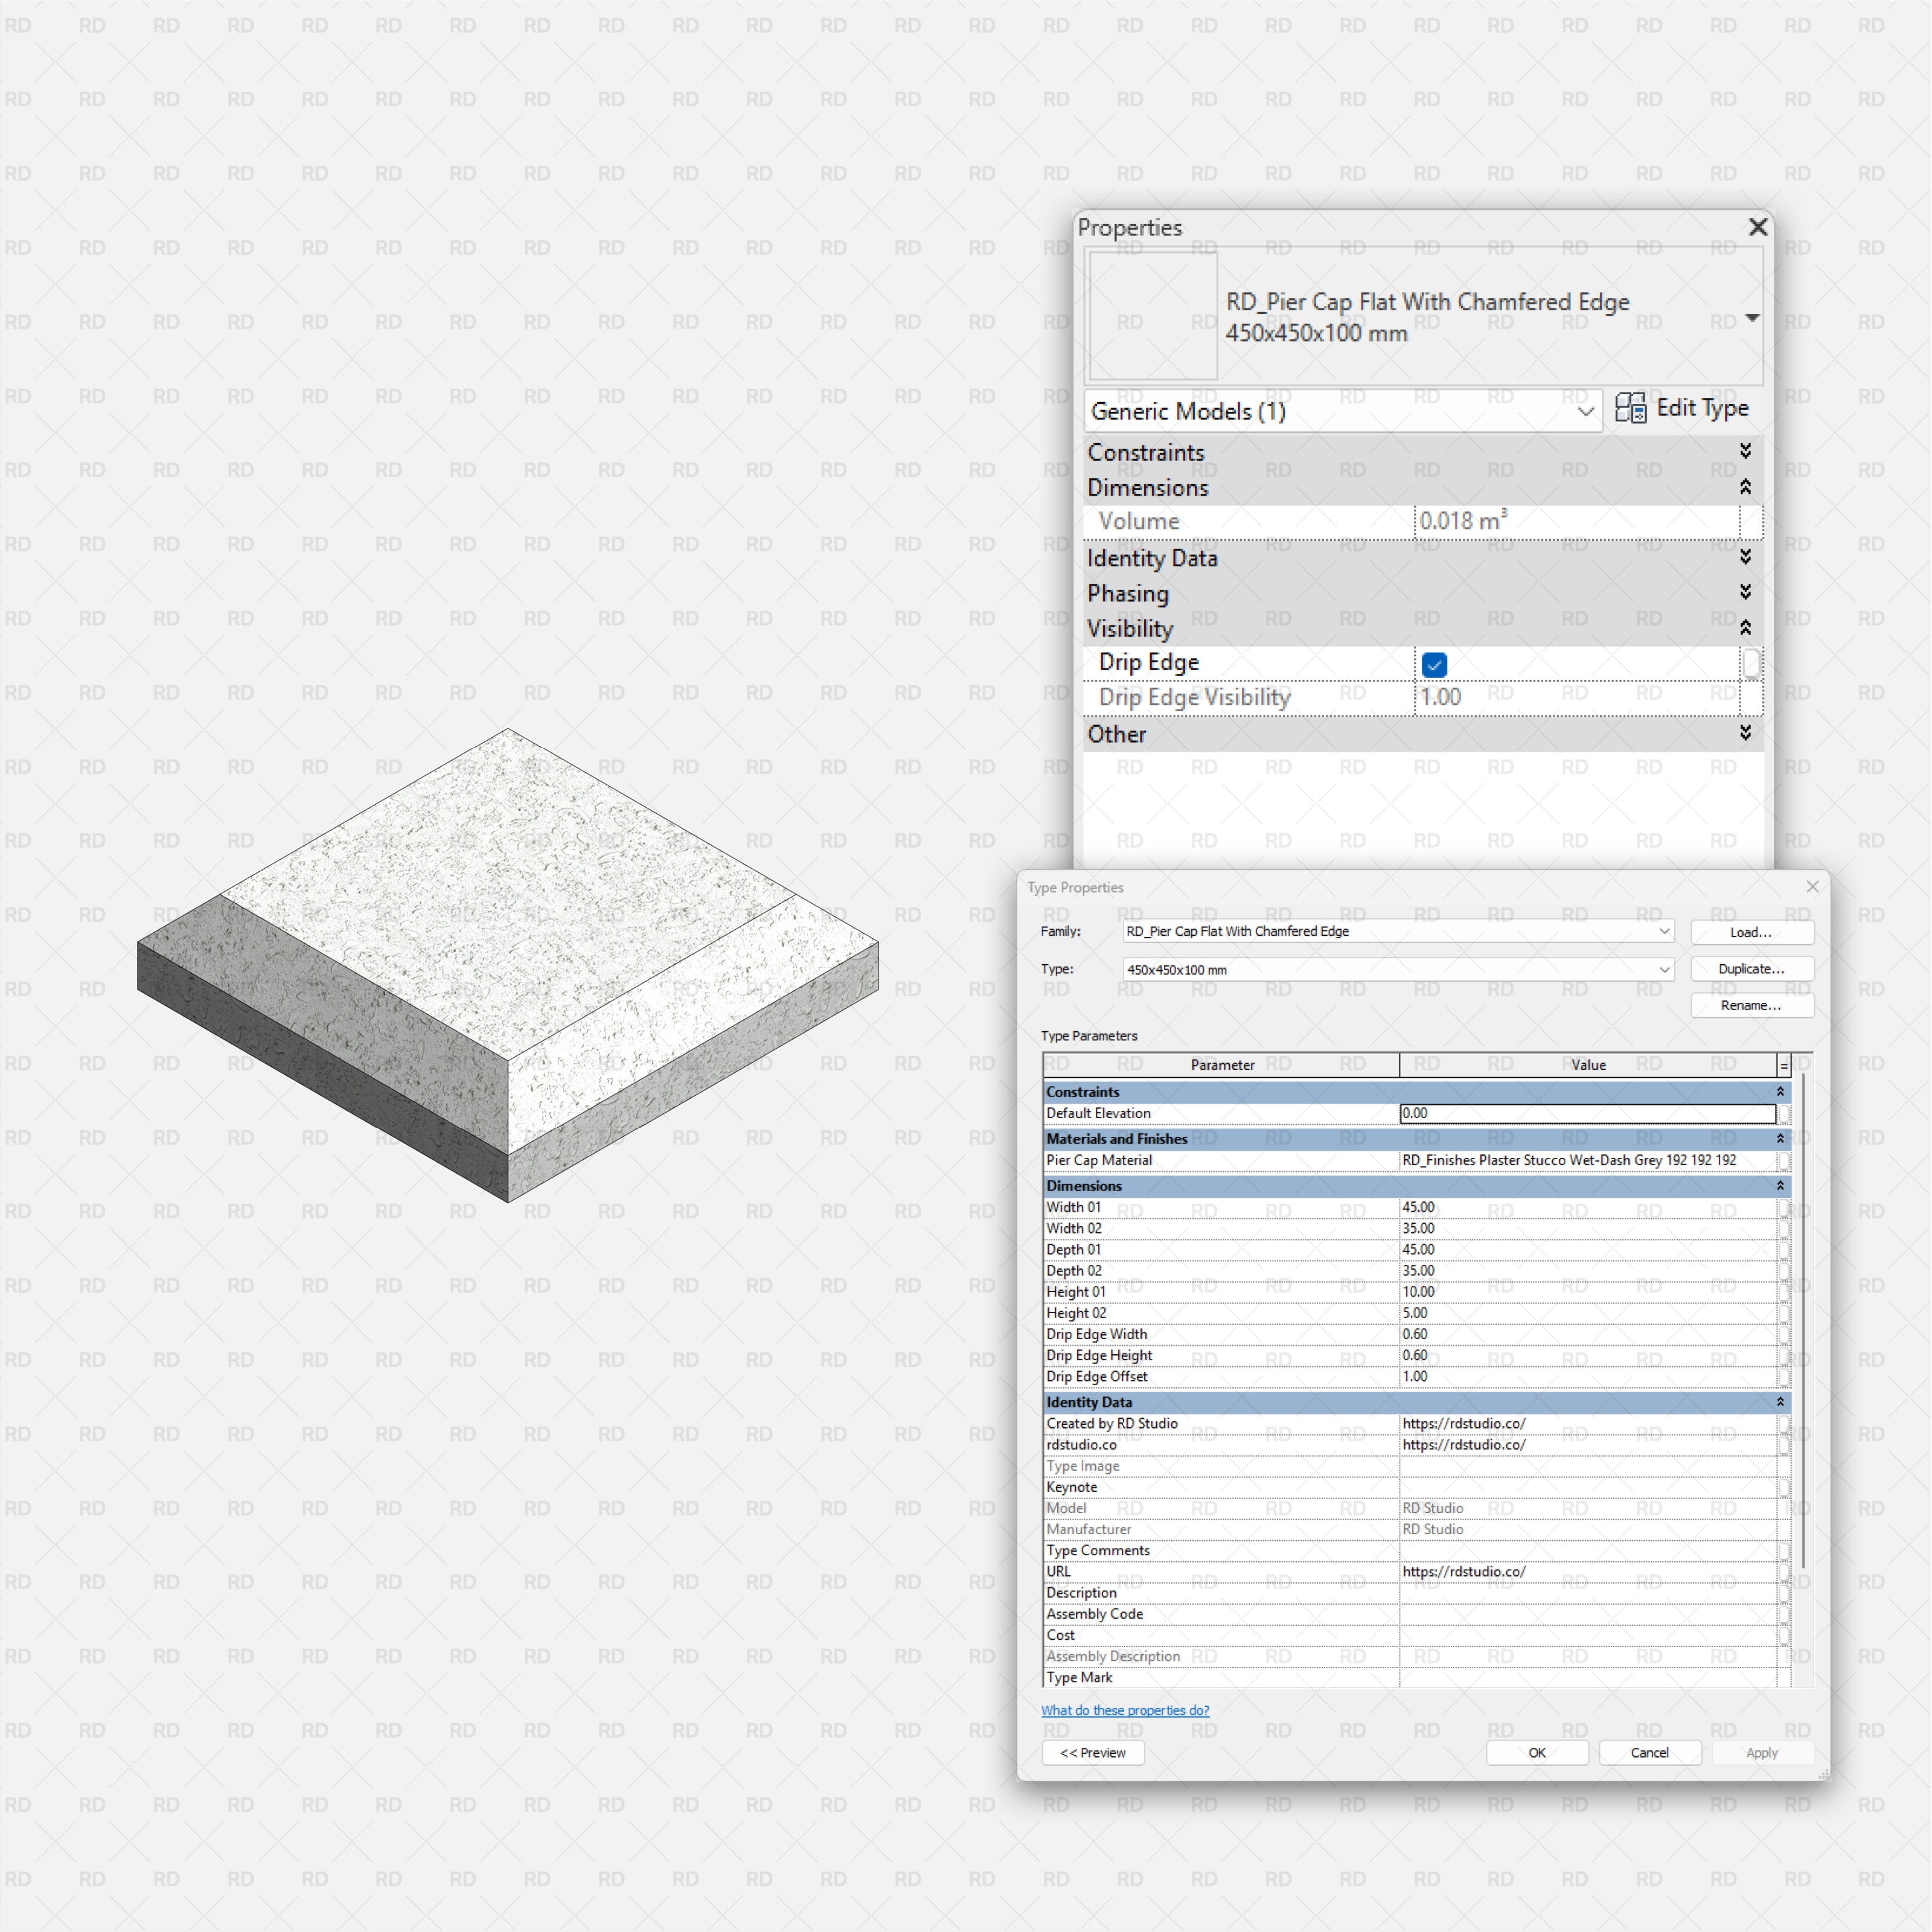Expand the Identity Data section in Properties
1932x1932 pixels.
[x=1745, y=557]
